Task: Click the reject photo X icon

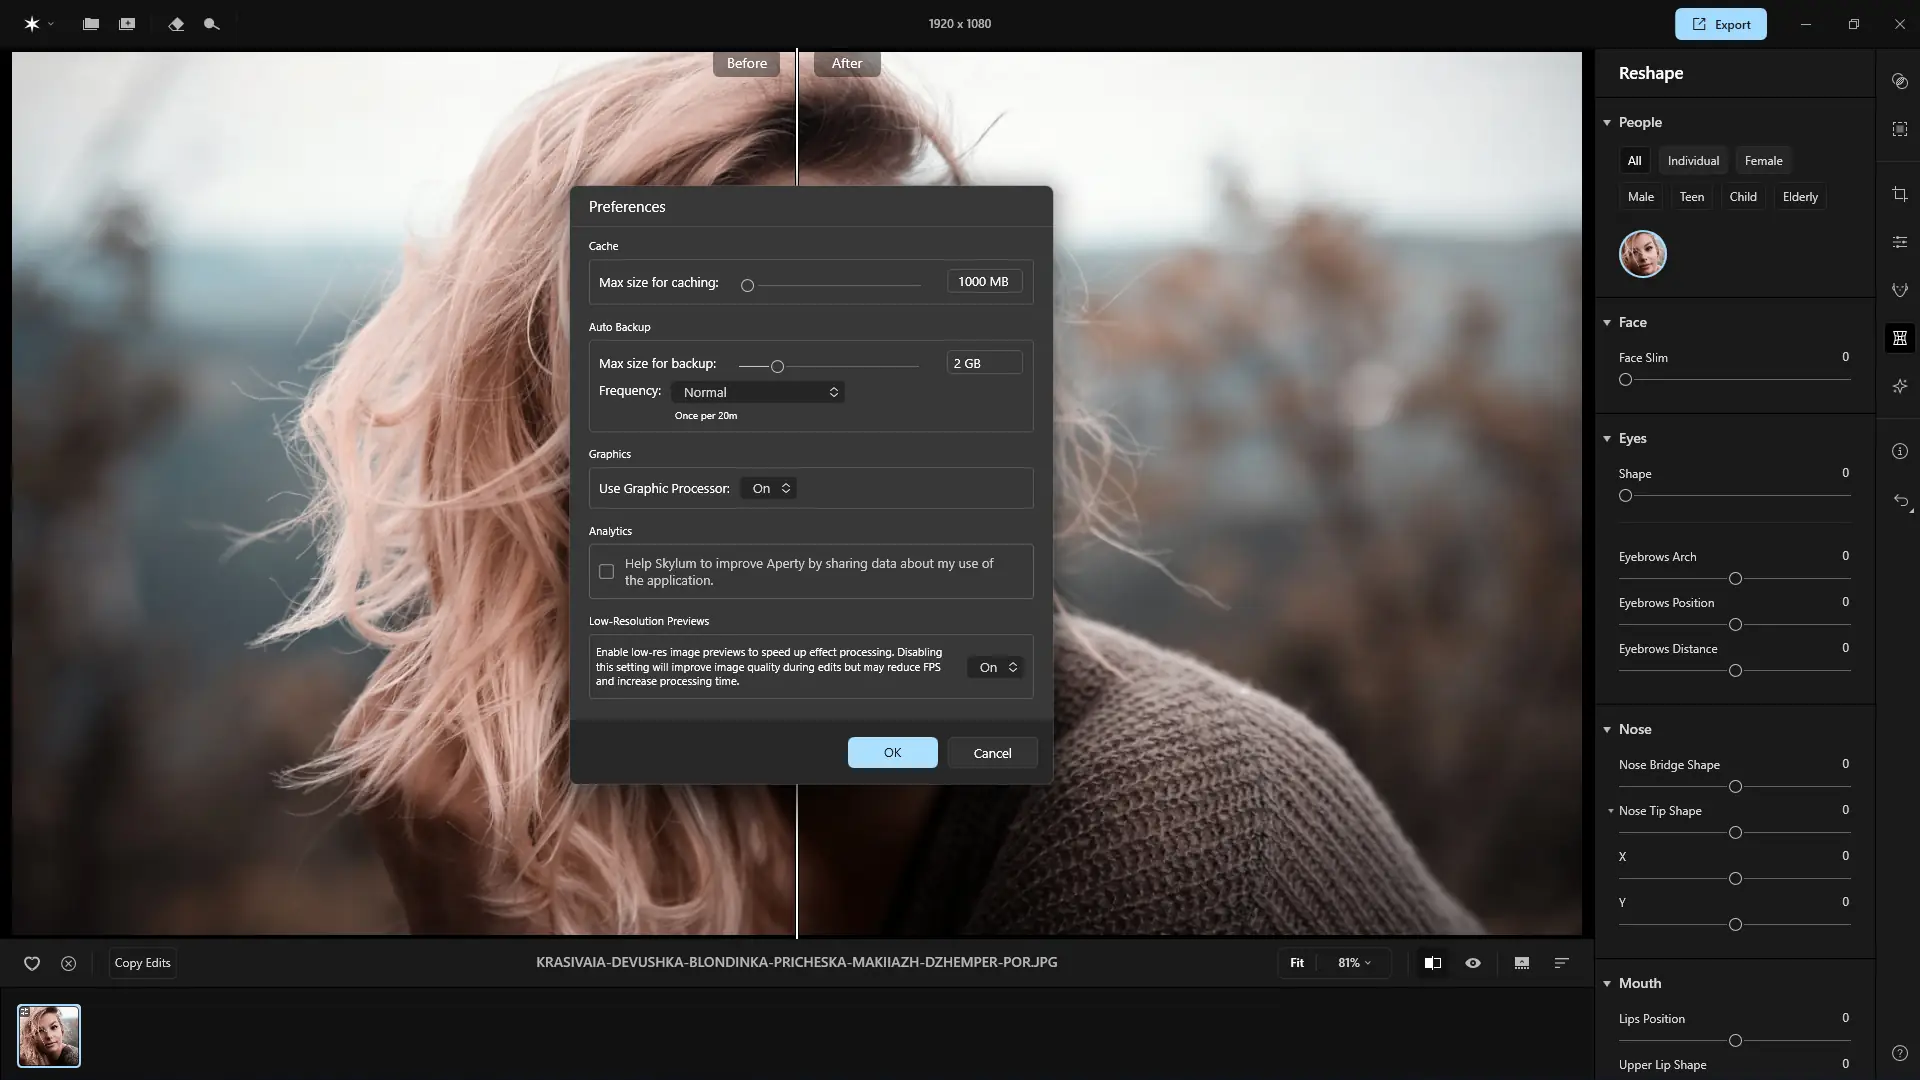Action: [x=68, y=963]
